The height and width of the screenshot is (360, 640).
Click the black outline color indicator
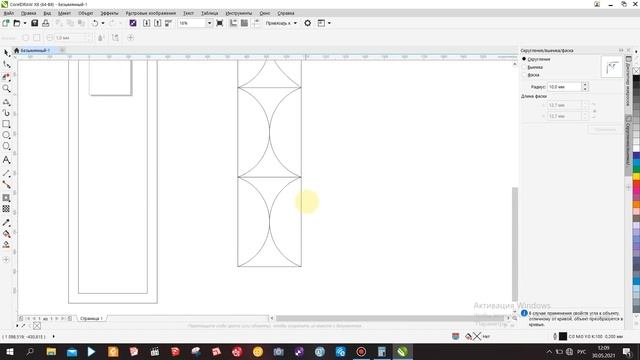pos(563,336)
